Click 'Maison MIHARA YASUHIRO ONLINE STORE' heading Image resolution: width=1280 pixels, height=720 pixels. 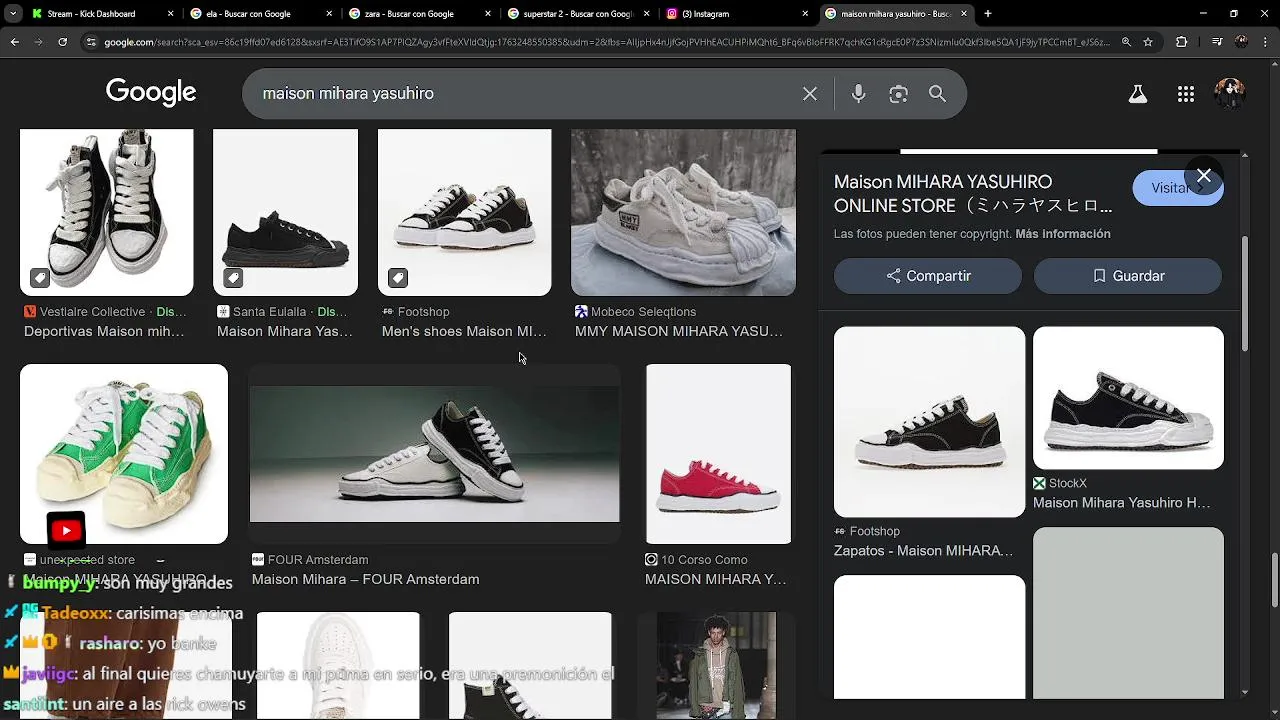(x=973, y=194)
